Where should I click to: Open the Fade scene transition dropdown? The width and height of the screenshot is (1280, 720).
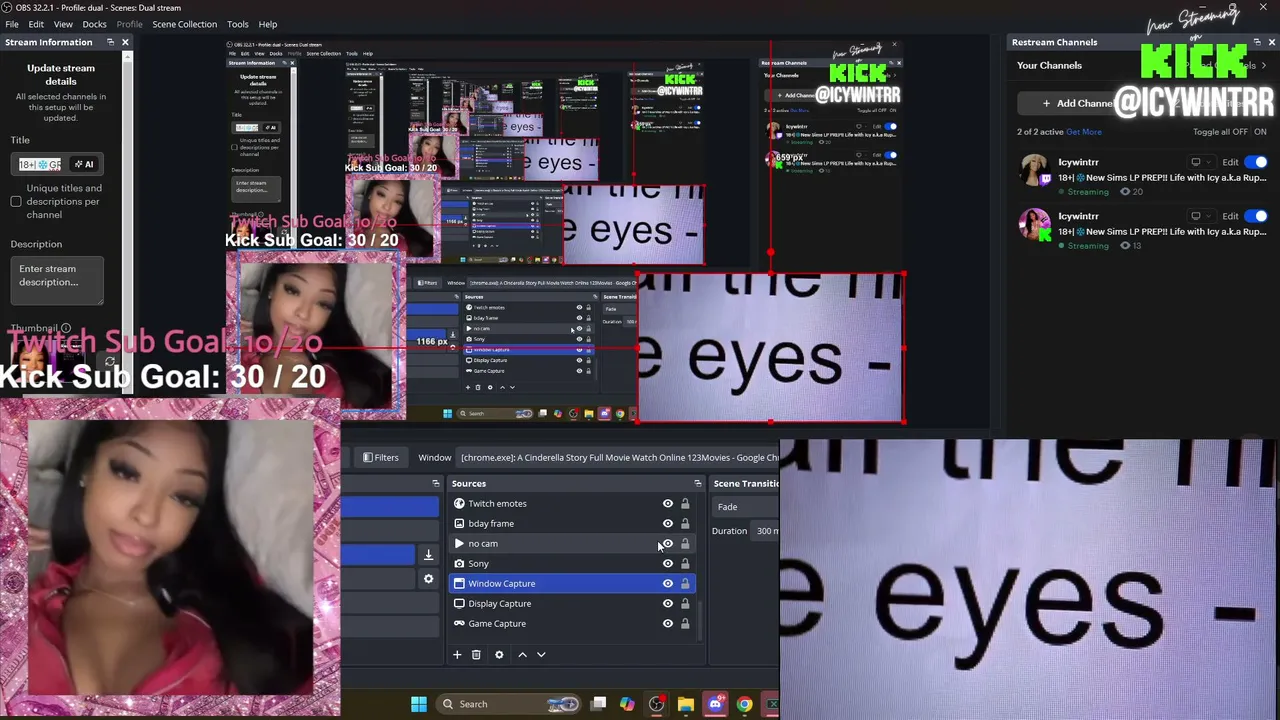click(x=746, y=507)
